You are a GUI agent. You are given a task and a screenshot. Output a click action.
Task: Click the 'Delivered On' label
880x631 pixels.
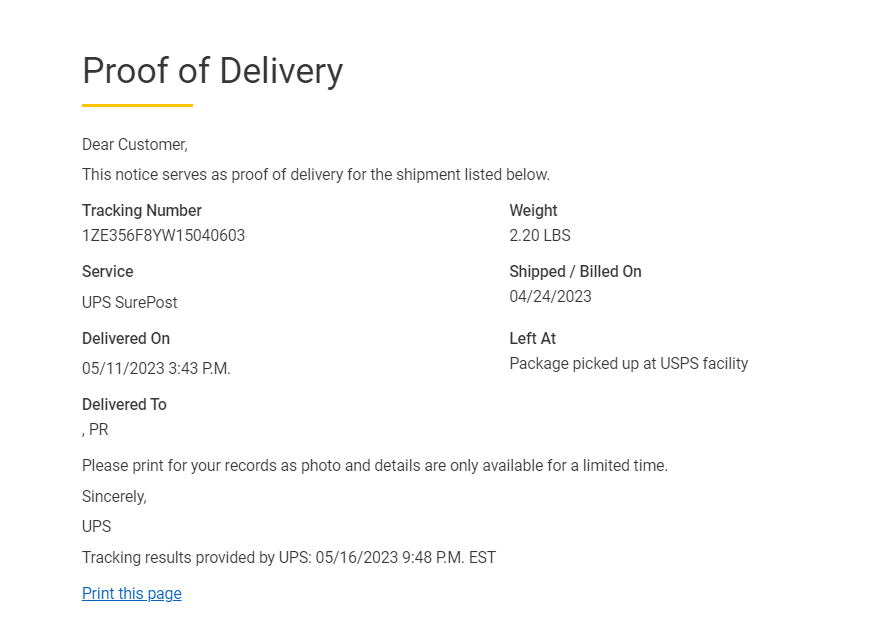[126, 339]
